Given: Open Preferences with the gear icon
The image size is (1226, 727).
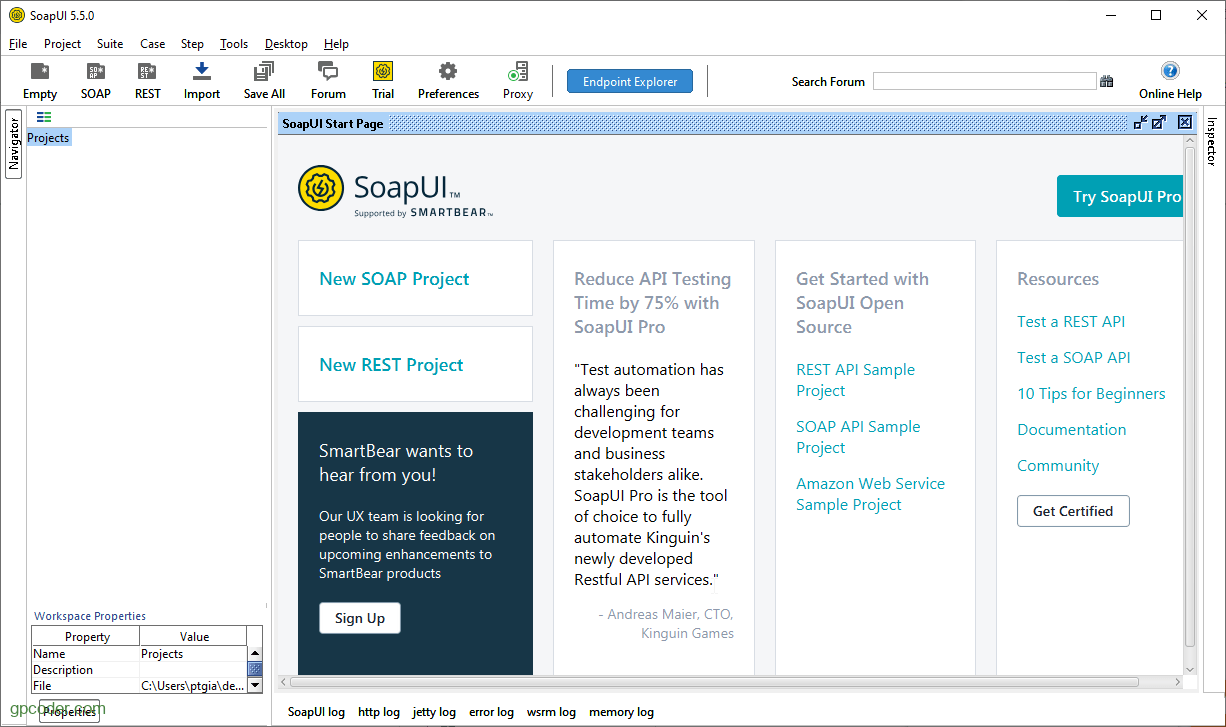Looking at the screenshot, I should (447, 80).
